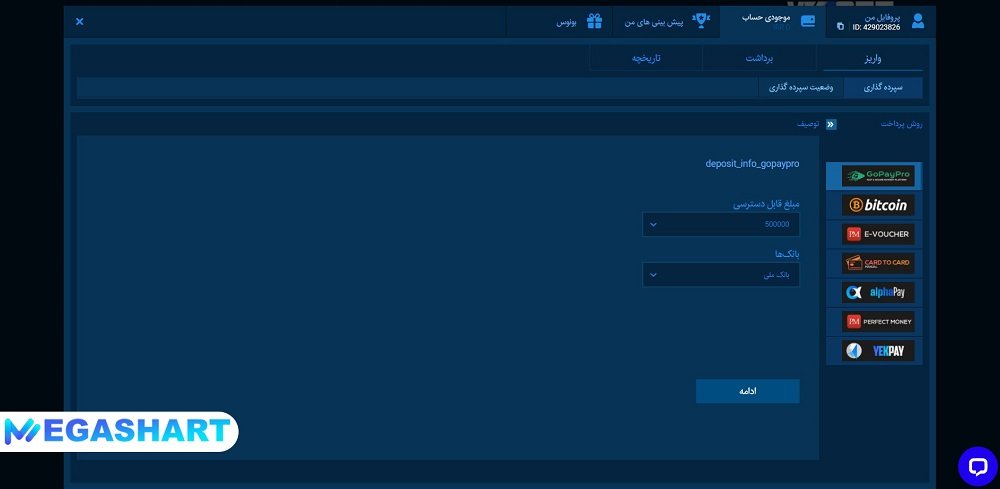This screenshot has height=489, width=1000.
Task: Open the تاریخچه (history) tab
Action: click(x=646, y=58)
